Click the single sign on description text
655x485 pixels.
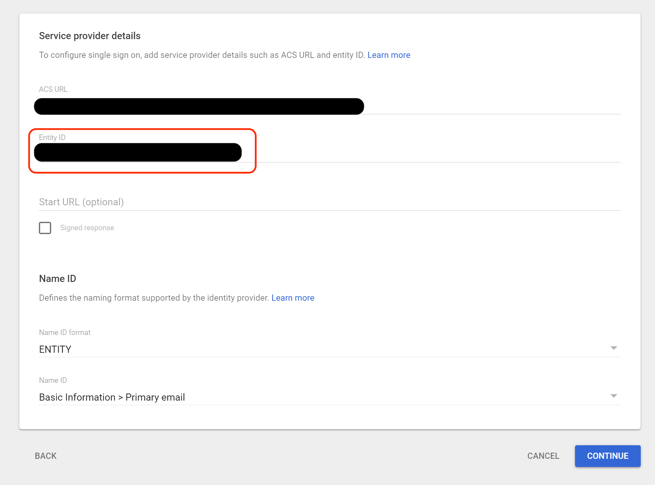(200, 55)
